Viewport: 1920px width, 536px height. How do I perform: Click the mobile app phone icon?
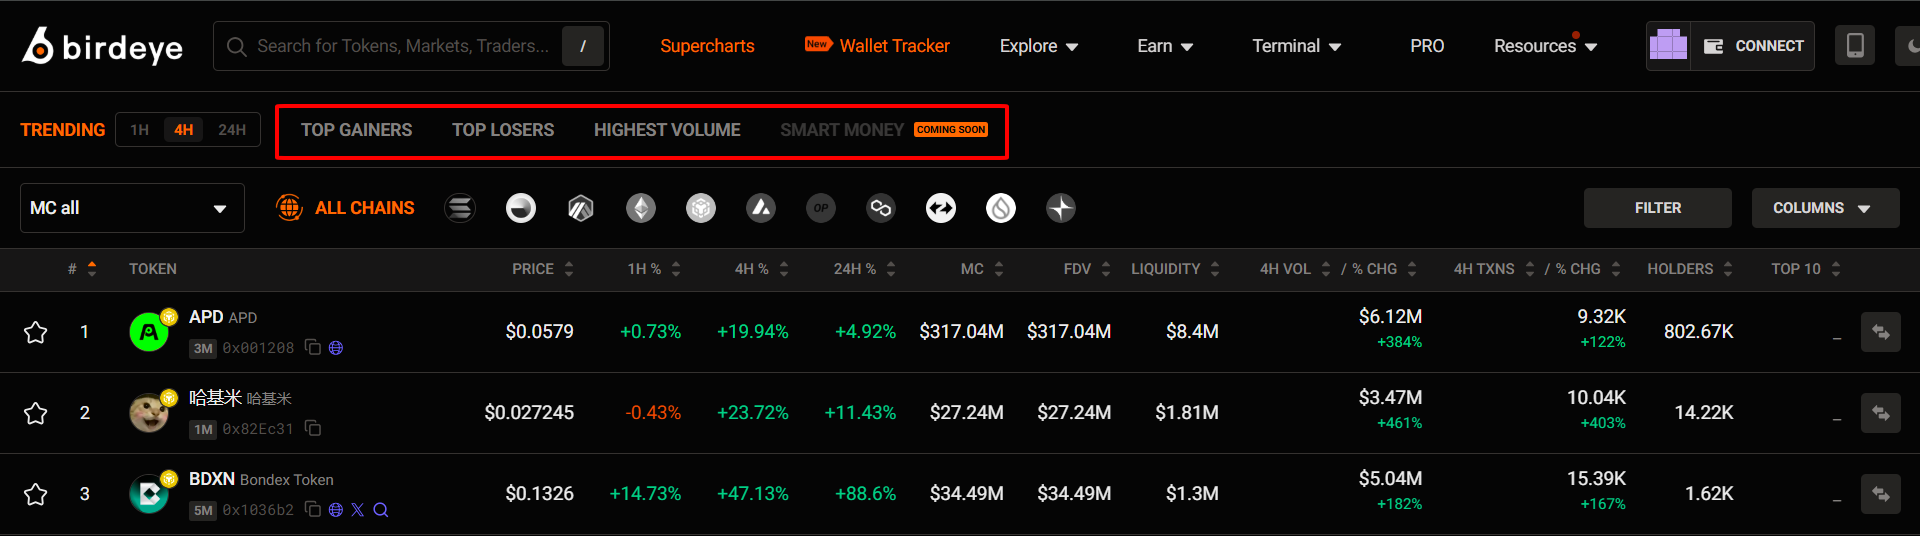pyautogui.click(x=1855, y=46)
